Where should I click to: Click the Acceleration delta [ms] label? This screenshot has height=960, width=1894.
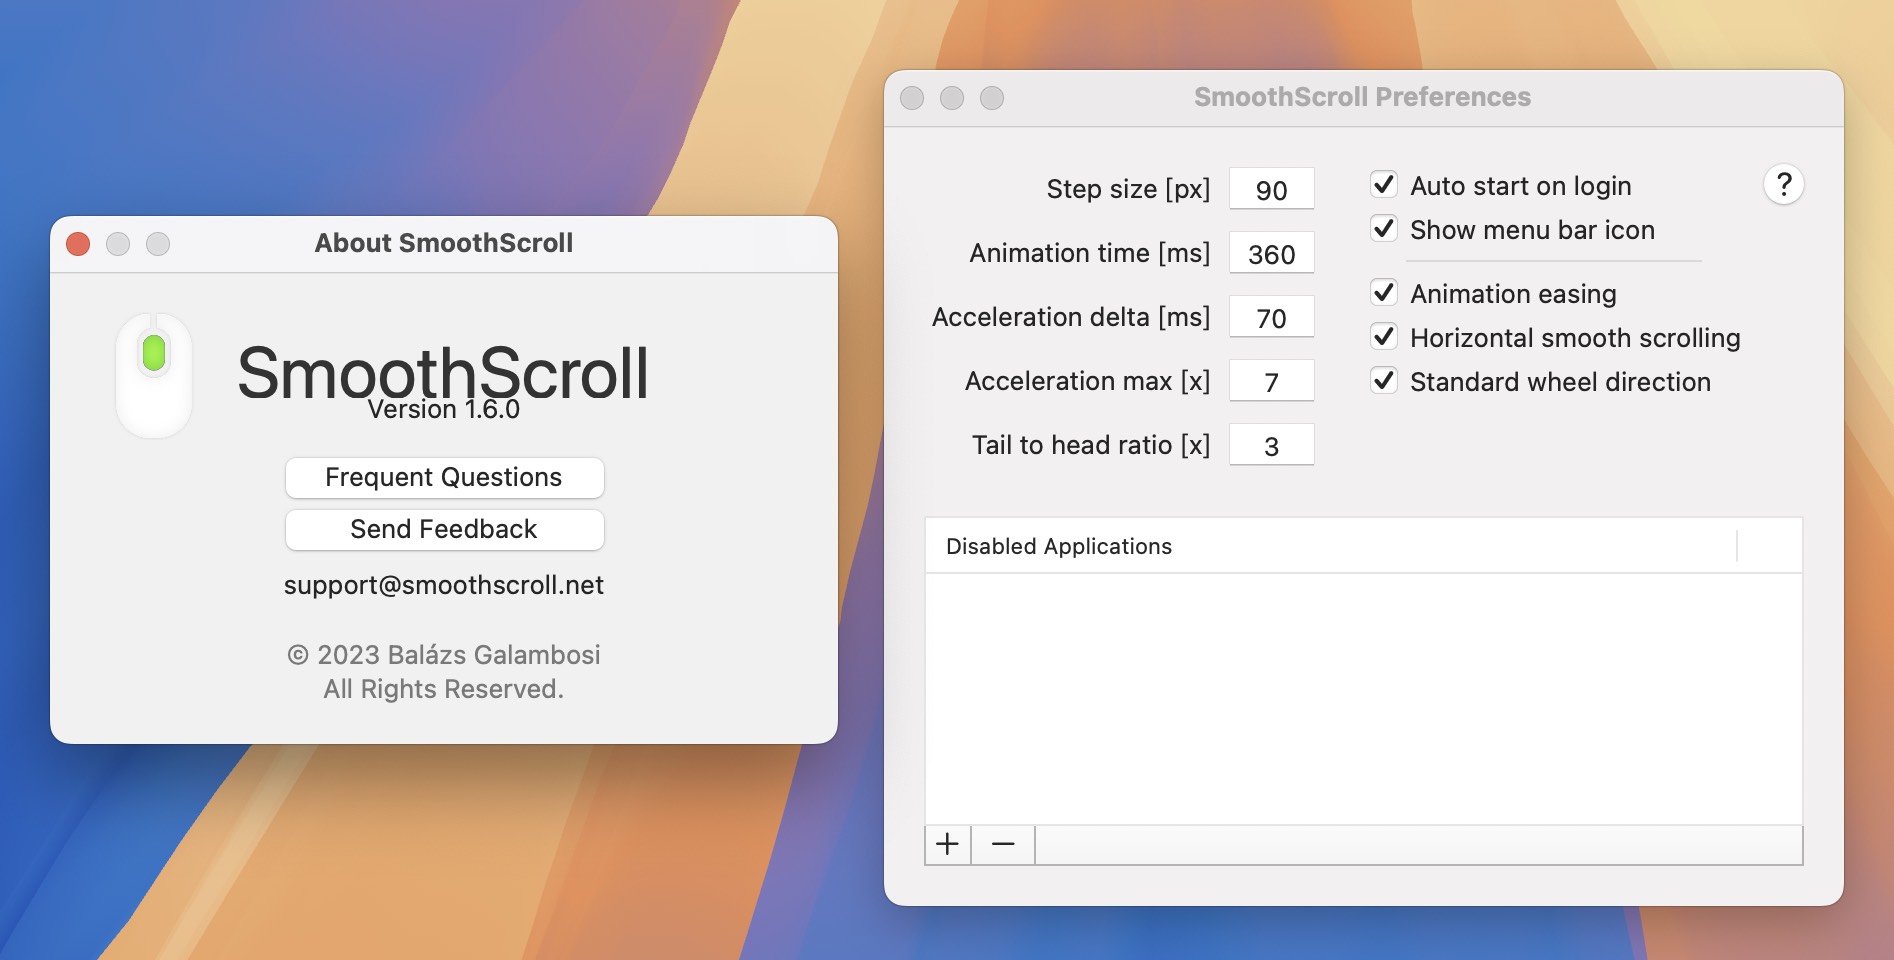[1071, 317]
